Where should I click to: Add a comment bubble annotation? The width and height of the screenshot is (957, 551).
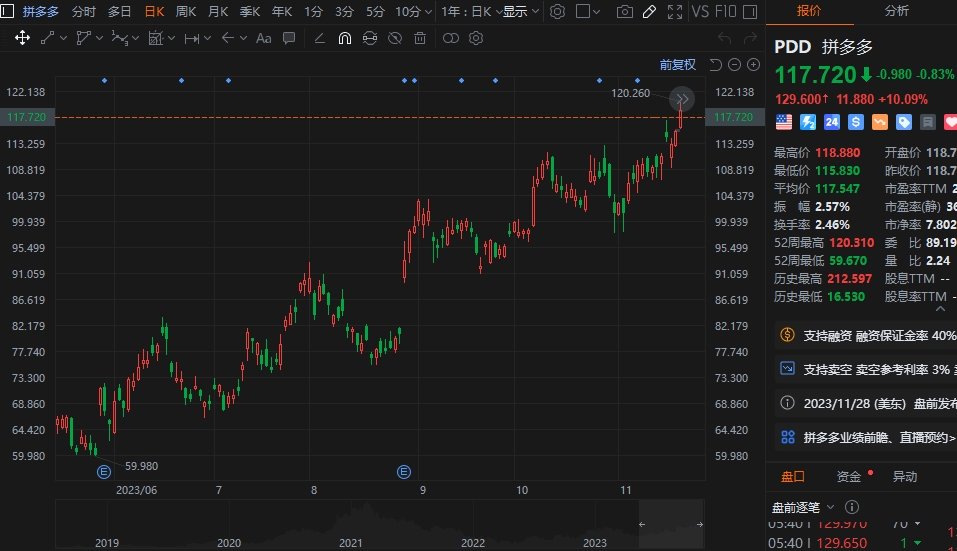[x=289, y=38]
